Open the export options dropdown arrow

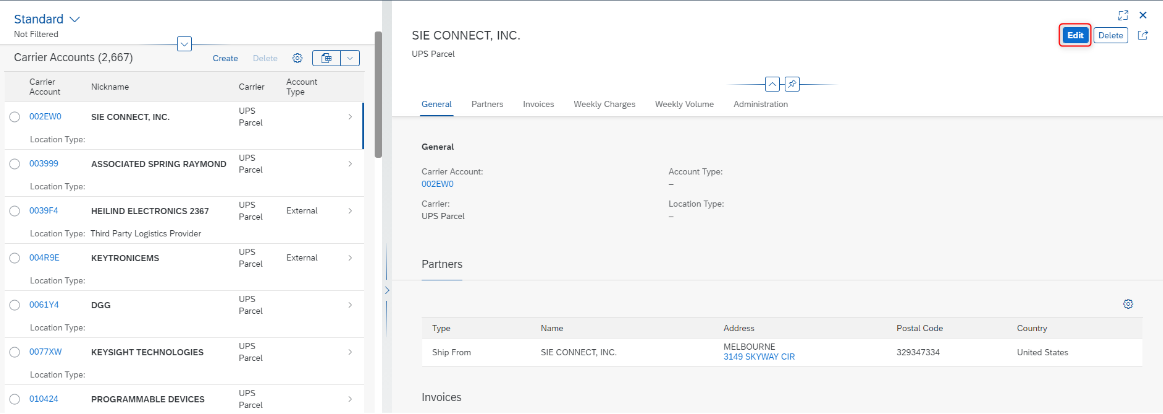click(350, 58)
